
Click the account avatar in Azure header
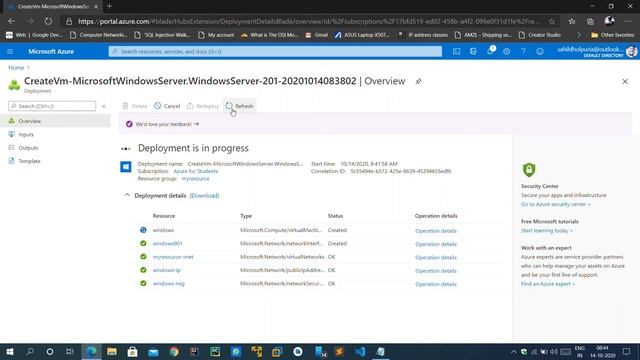click(631, 51)
